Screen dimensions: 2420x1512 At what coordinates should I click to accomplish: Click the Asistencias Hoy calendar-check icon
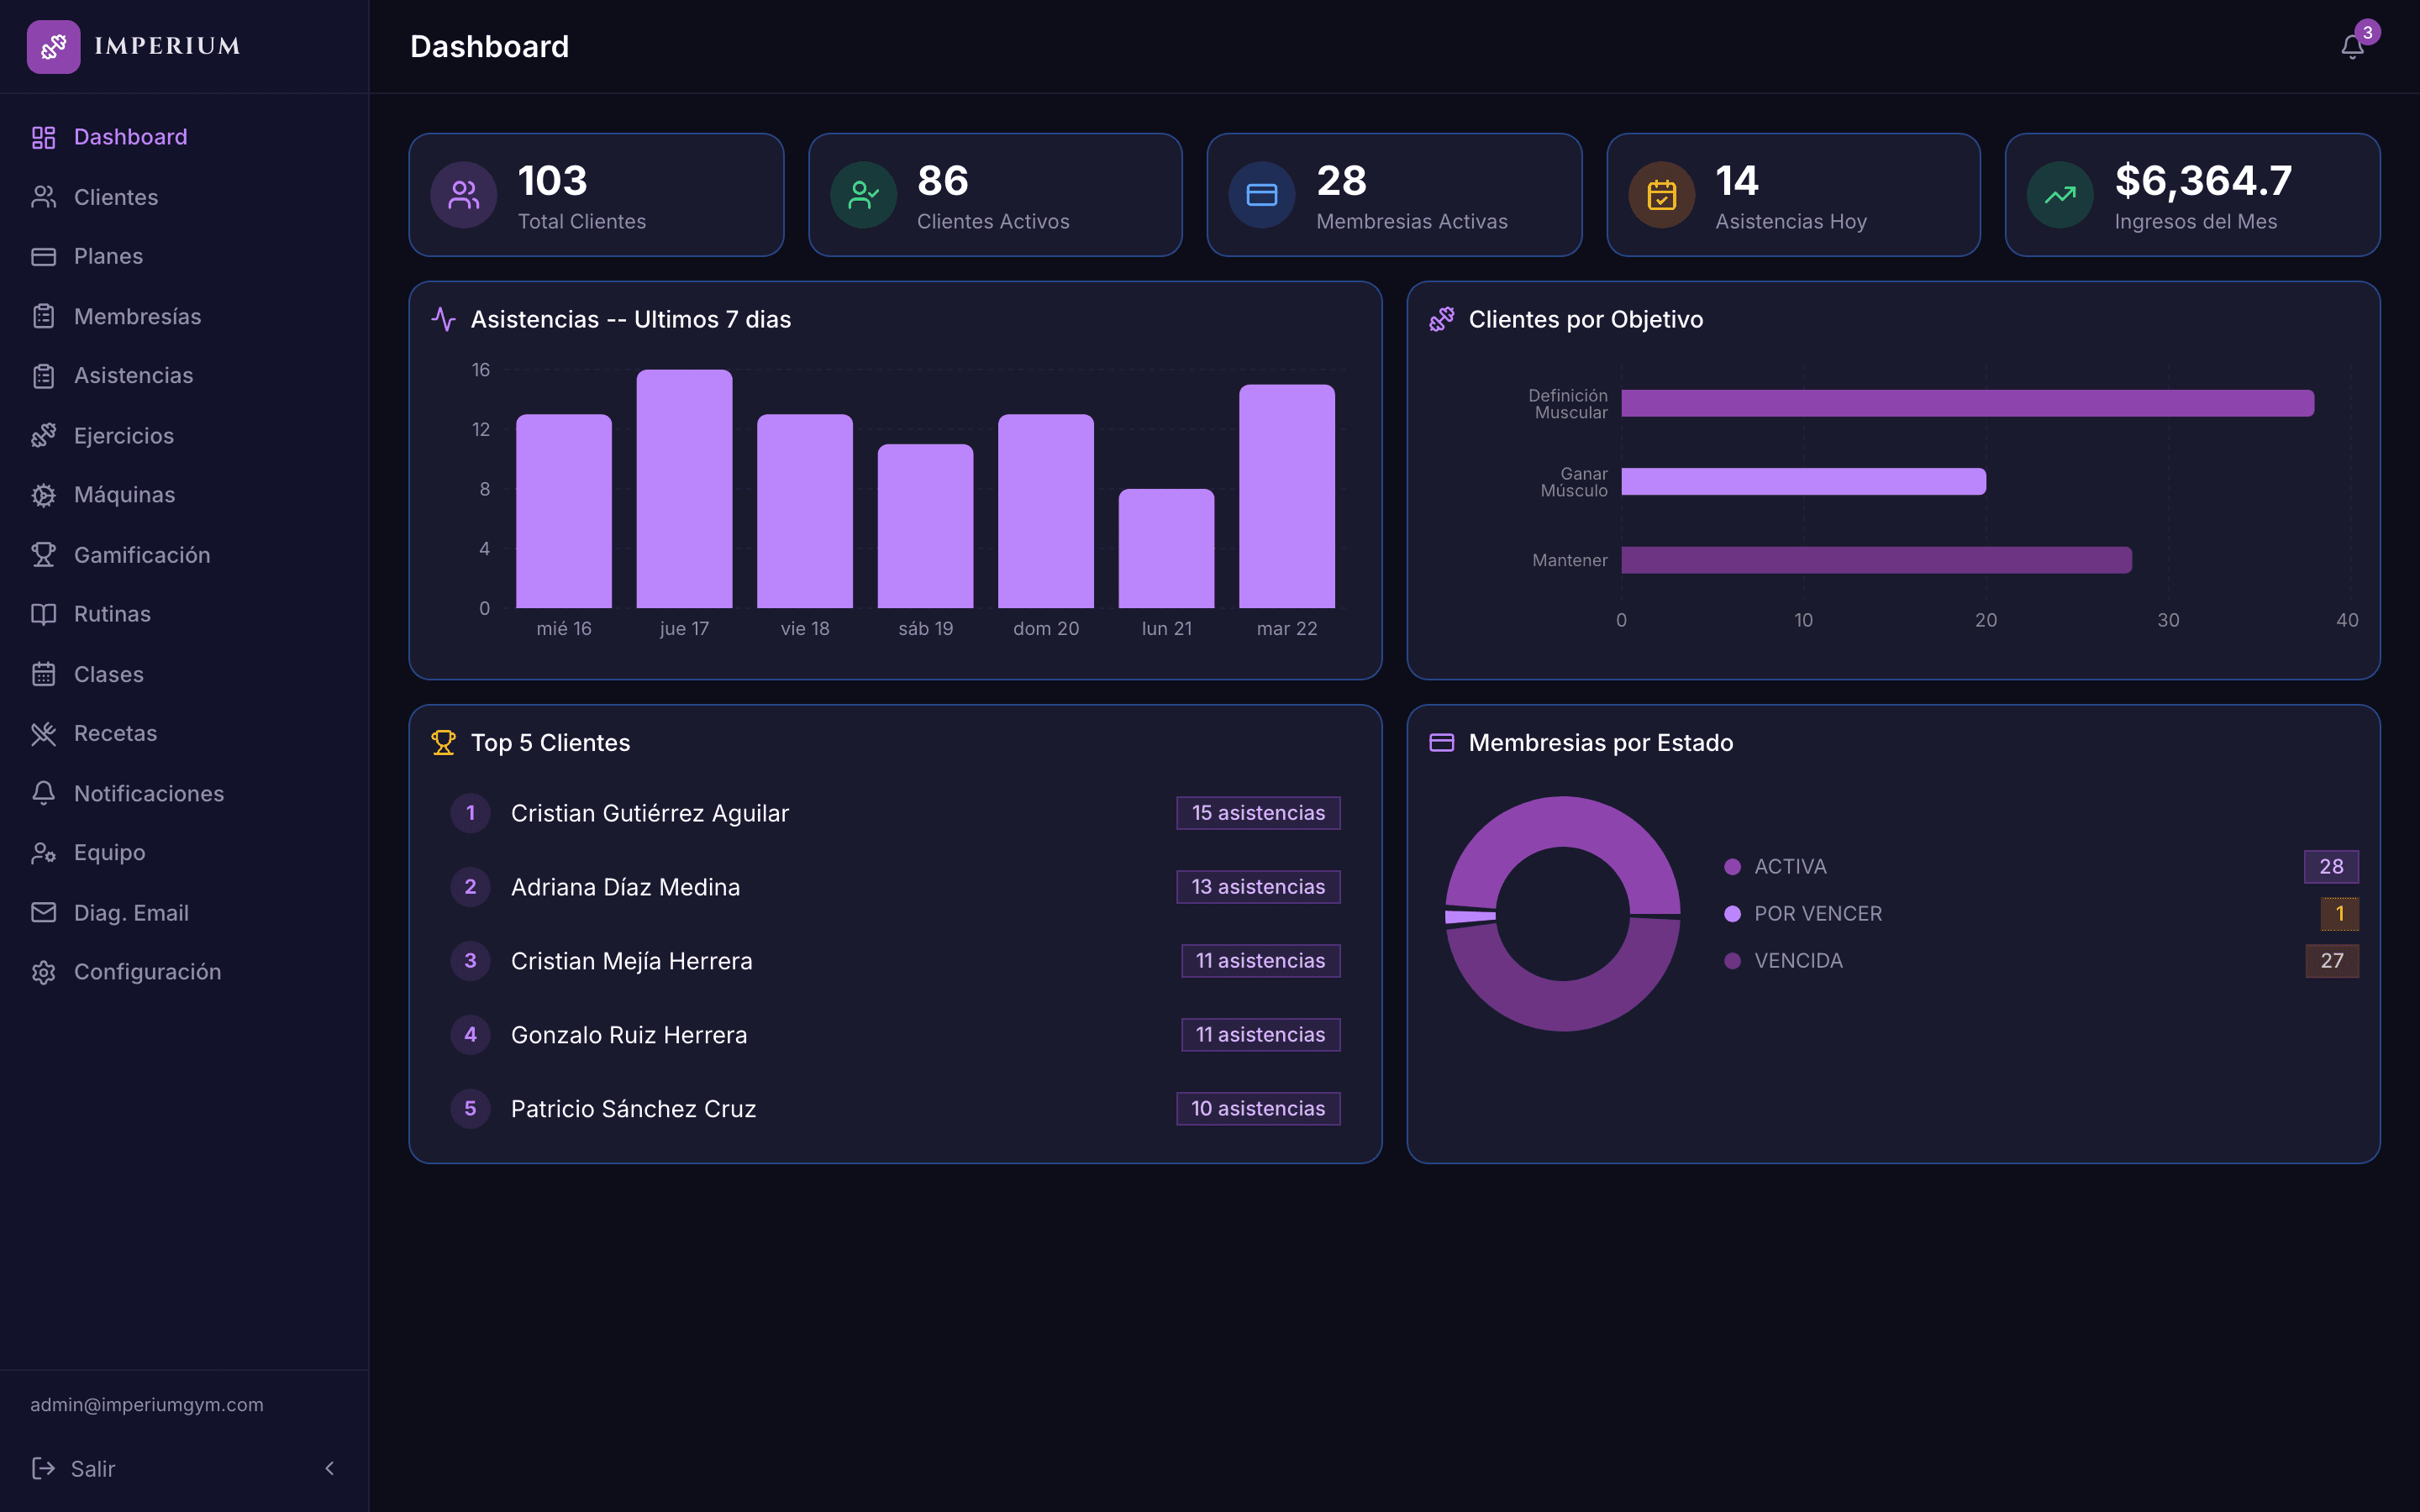(1661, 195)
